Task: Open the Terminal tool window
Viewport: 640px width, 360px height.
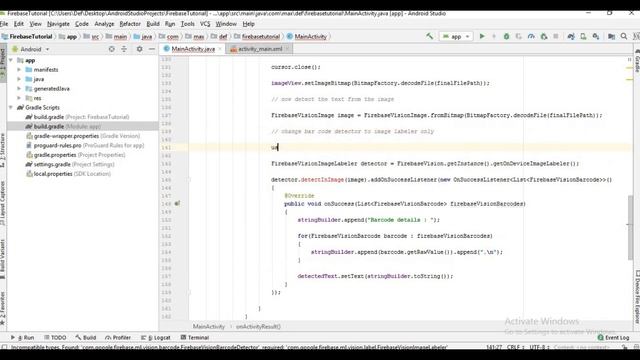Action: pos(195,338)
